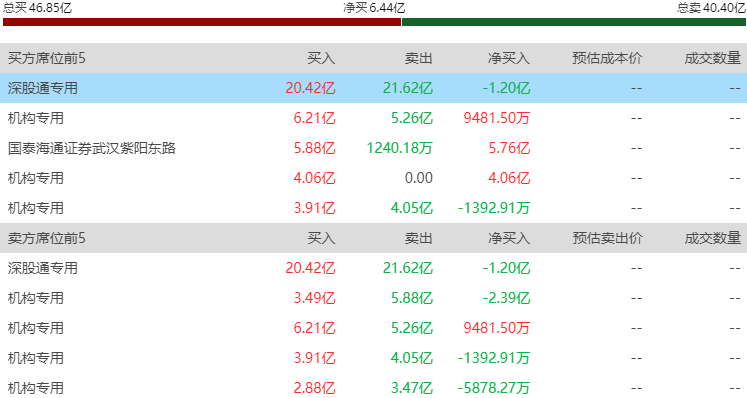Click the 3.47亿 sell value
Viewport: 747px width, 398px height.
tap(412, 388)
